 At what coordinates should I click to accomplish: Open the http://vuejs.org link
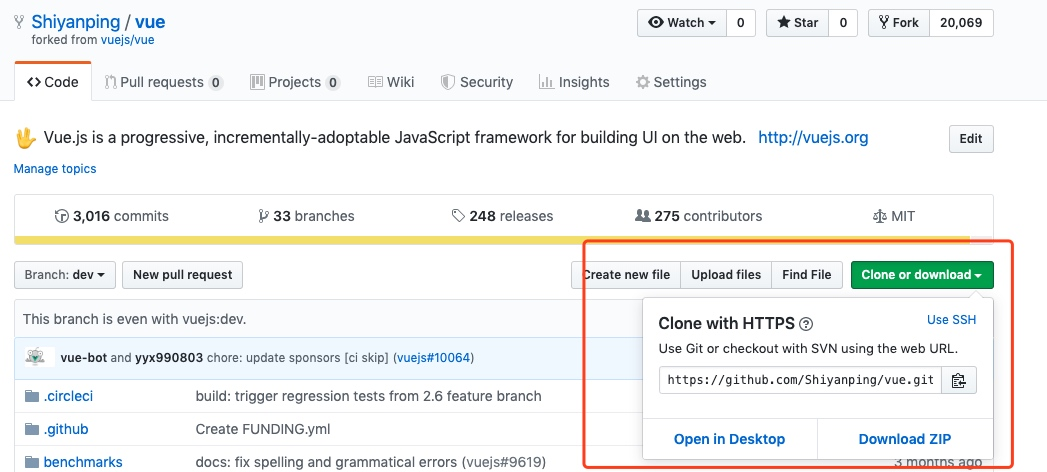(813, 138)
